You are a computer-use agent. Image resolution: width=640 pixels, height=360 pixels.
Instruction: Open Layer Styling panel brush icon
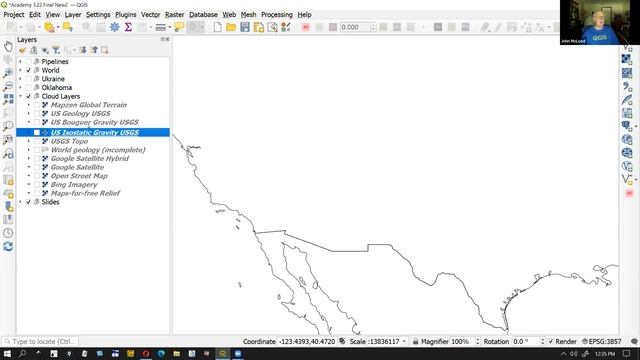click(23, 50)
